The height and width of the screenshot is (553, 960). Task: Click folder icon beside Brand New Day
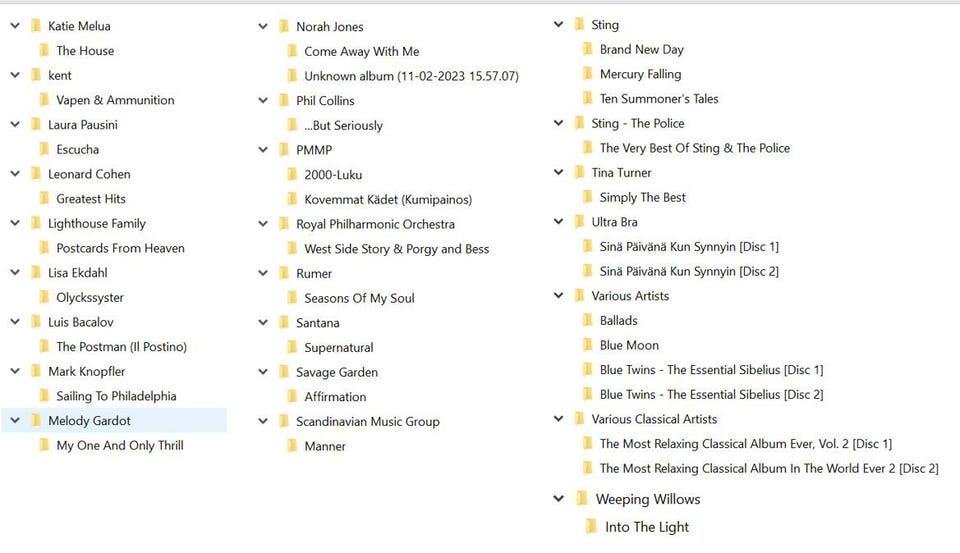tap(588, 49)
